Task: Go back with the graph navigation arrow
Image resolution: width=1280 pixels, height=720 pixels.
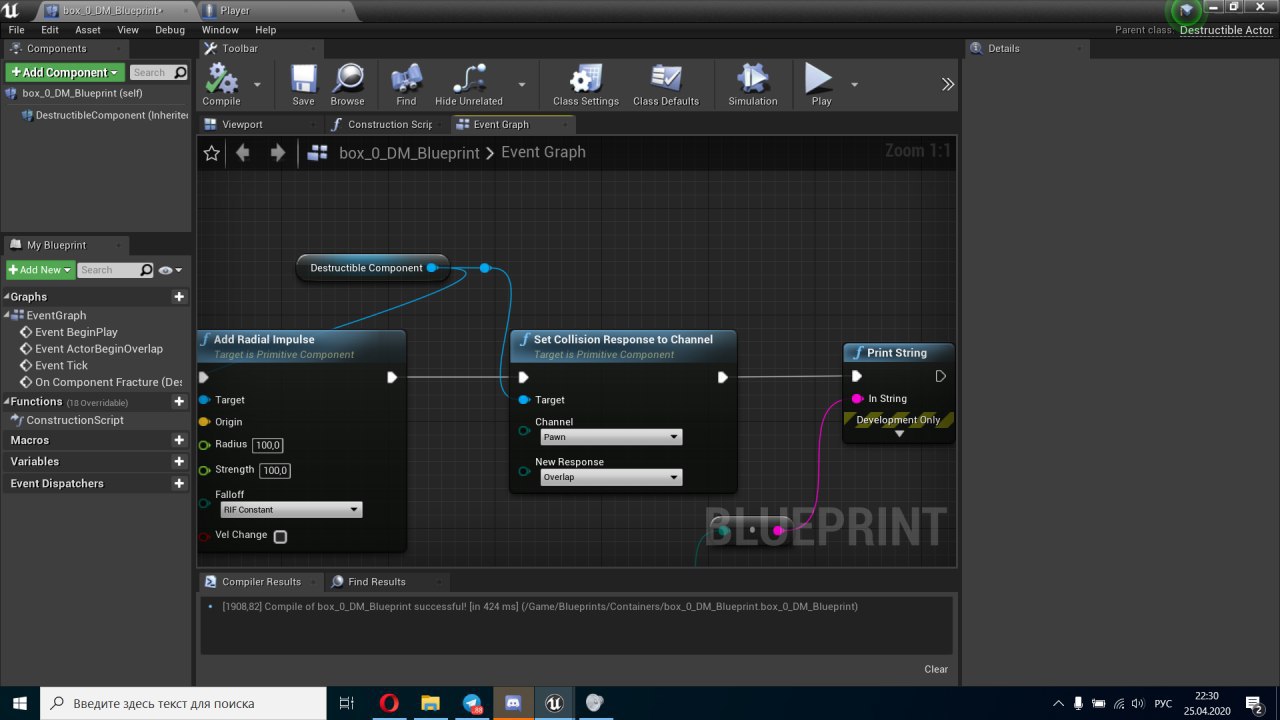Action: (x=242, y=153)
